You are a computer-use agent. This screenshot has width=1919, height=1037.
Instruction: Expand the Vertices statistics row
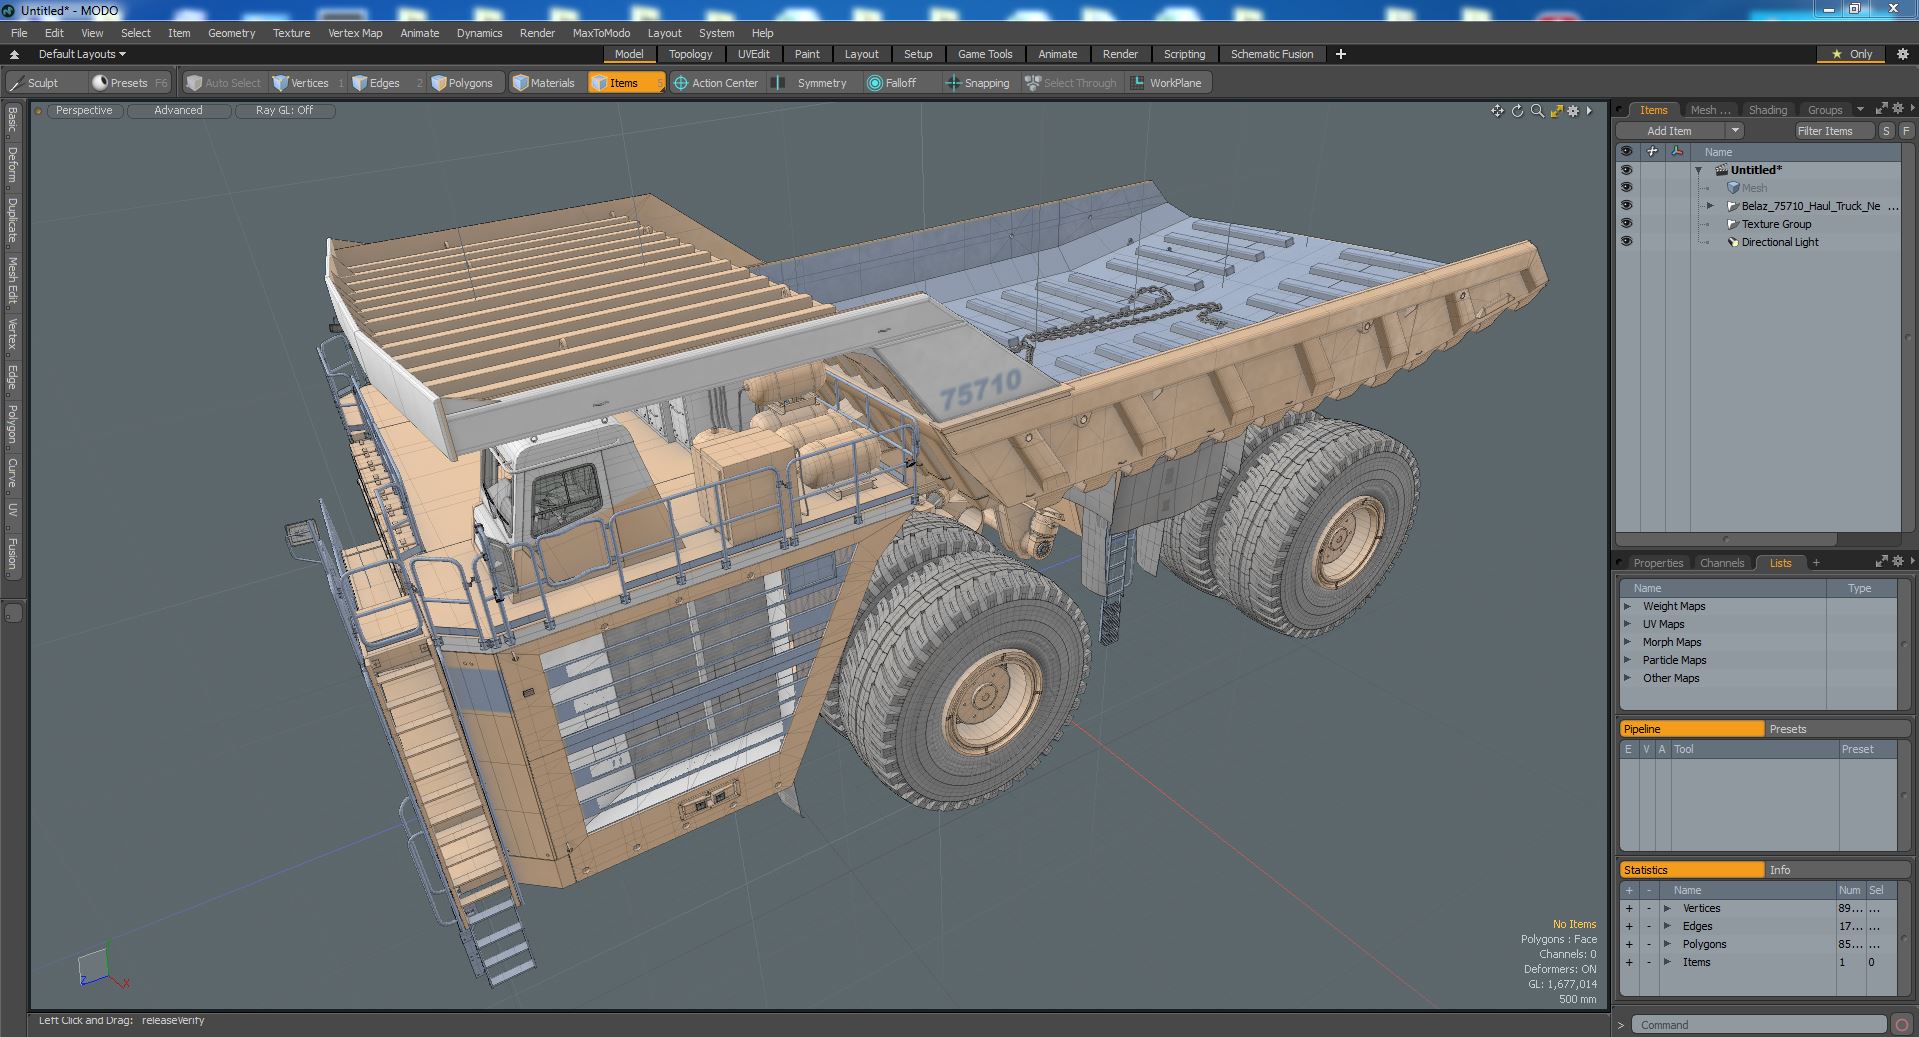coord(1667,908)
